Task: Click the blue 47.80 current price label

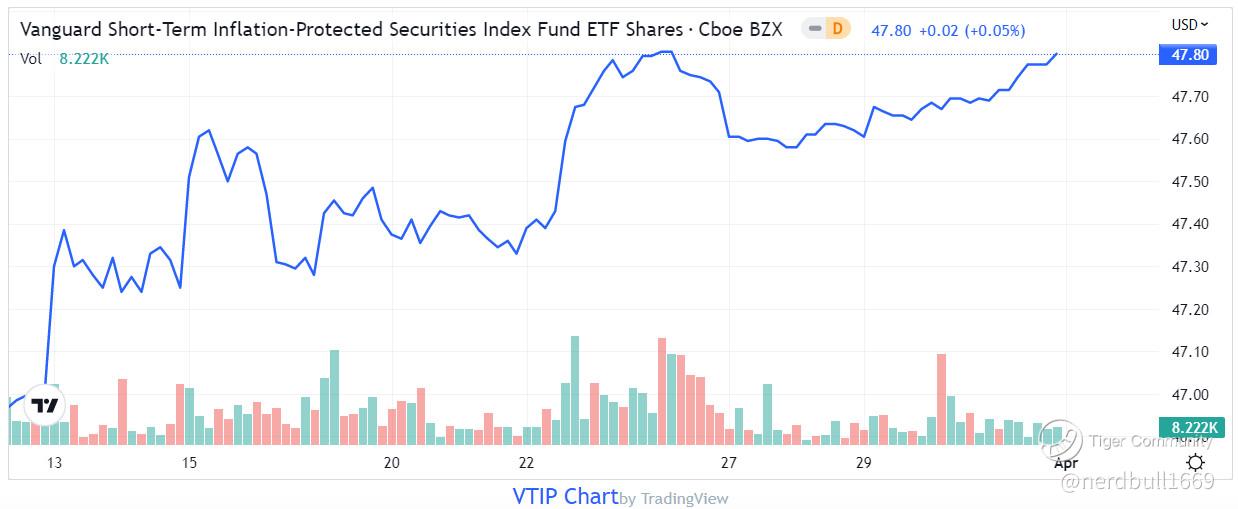Action: tap(1187, 56)
